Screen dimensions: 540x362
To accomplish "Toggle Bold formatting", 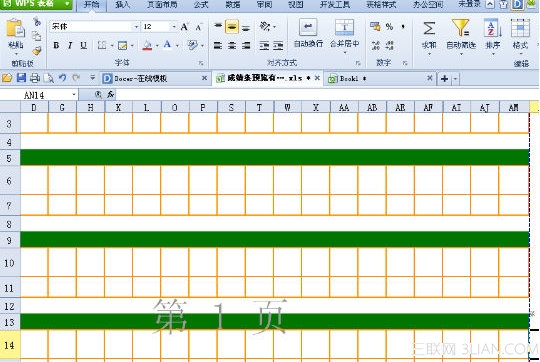I will point(56,45).
